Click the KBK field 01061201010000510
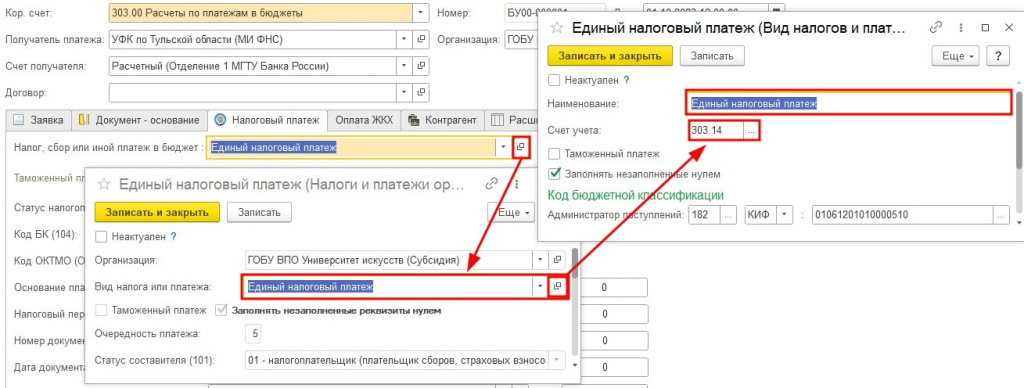 point(902,214)
